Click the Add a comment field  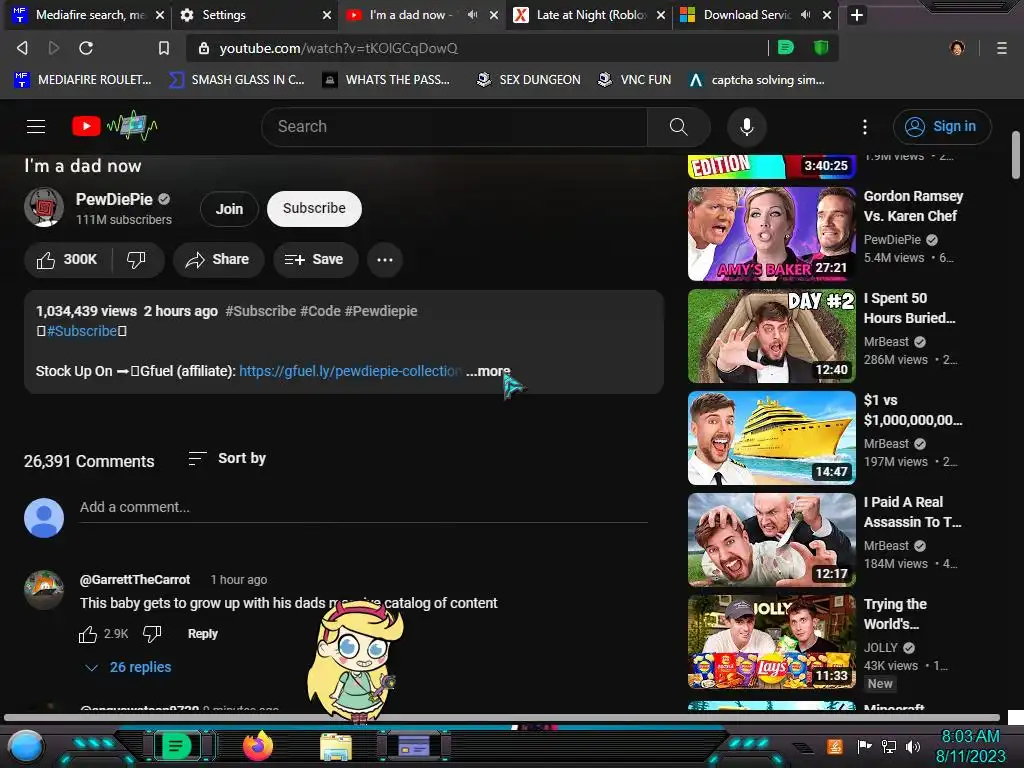click(x=363, y=507)
